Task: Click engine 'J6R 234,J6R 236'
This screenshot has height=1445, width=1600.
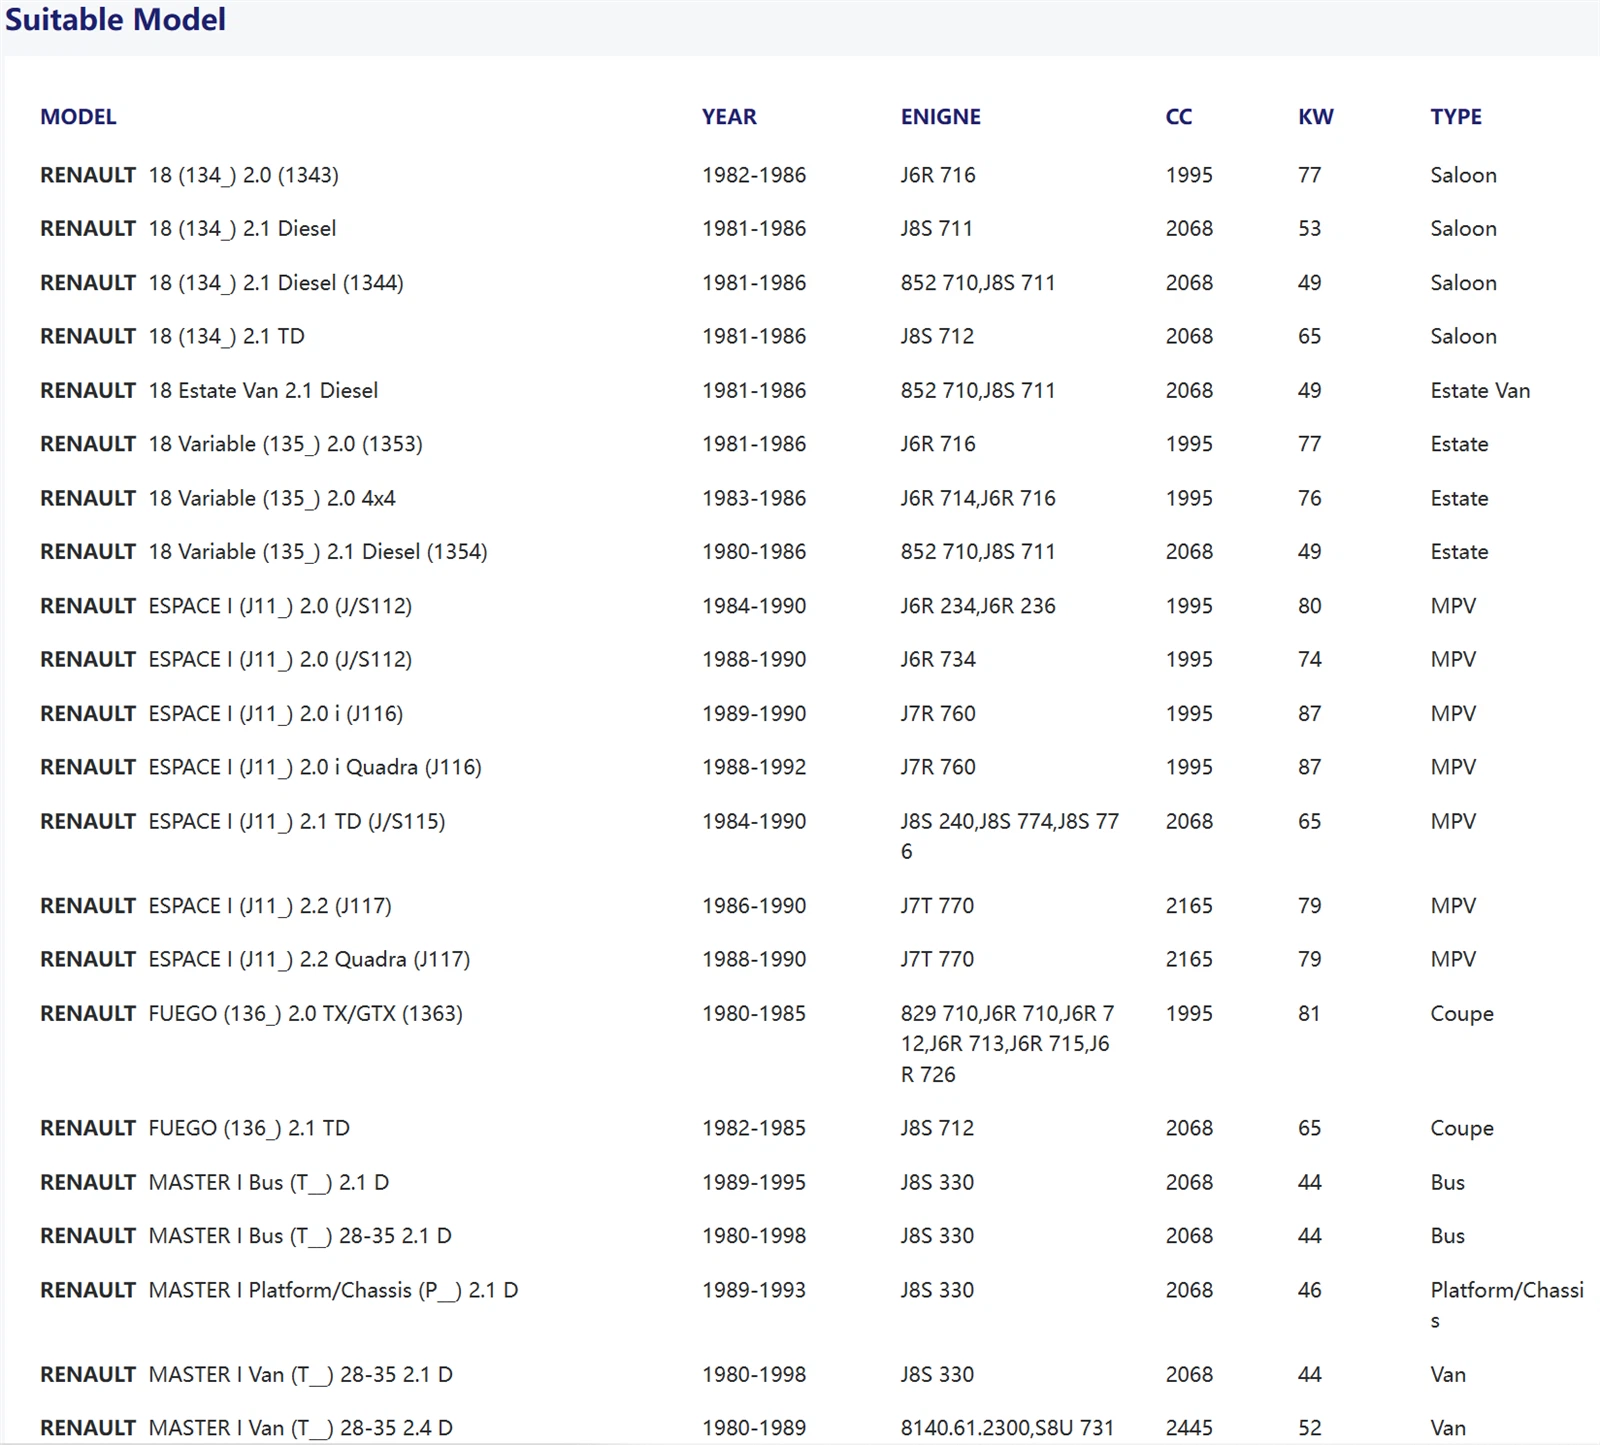Action: (x=978, y=606)
